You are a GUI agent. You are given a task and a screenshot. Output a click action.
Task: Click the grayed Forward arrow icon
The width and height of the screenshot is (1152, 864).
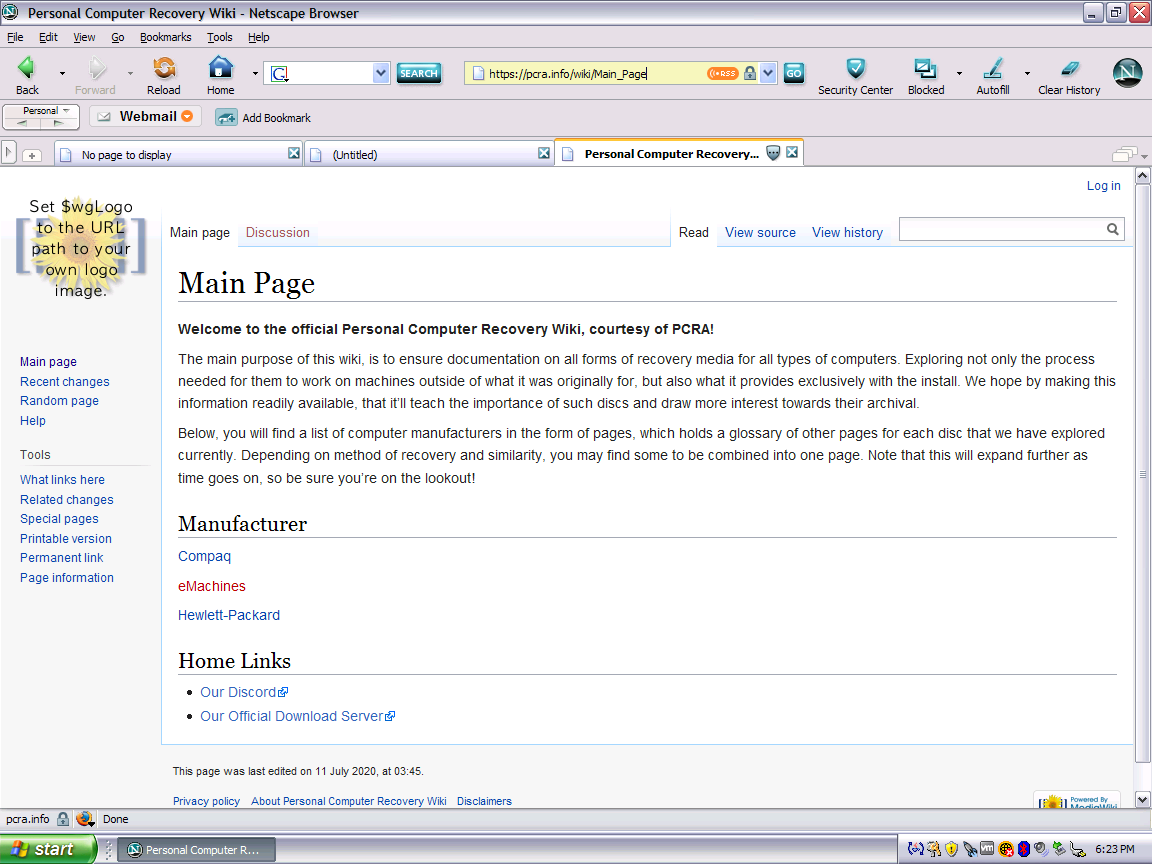click(97, 68)
